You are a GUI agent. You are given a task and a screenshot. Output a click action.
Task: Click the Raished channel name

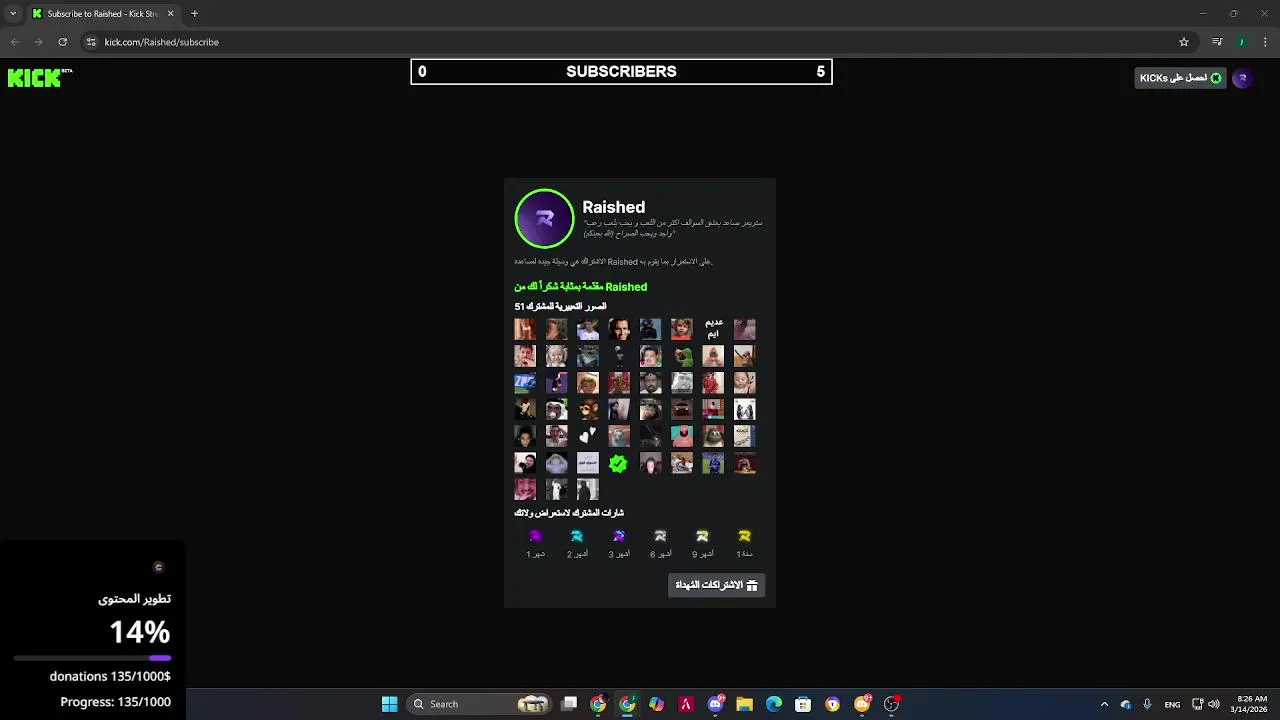[613, 207]
